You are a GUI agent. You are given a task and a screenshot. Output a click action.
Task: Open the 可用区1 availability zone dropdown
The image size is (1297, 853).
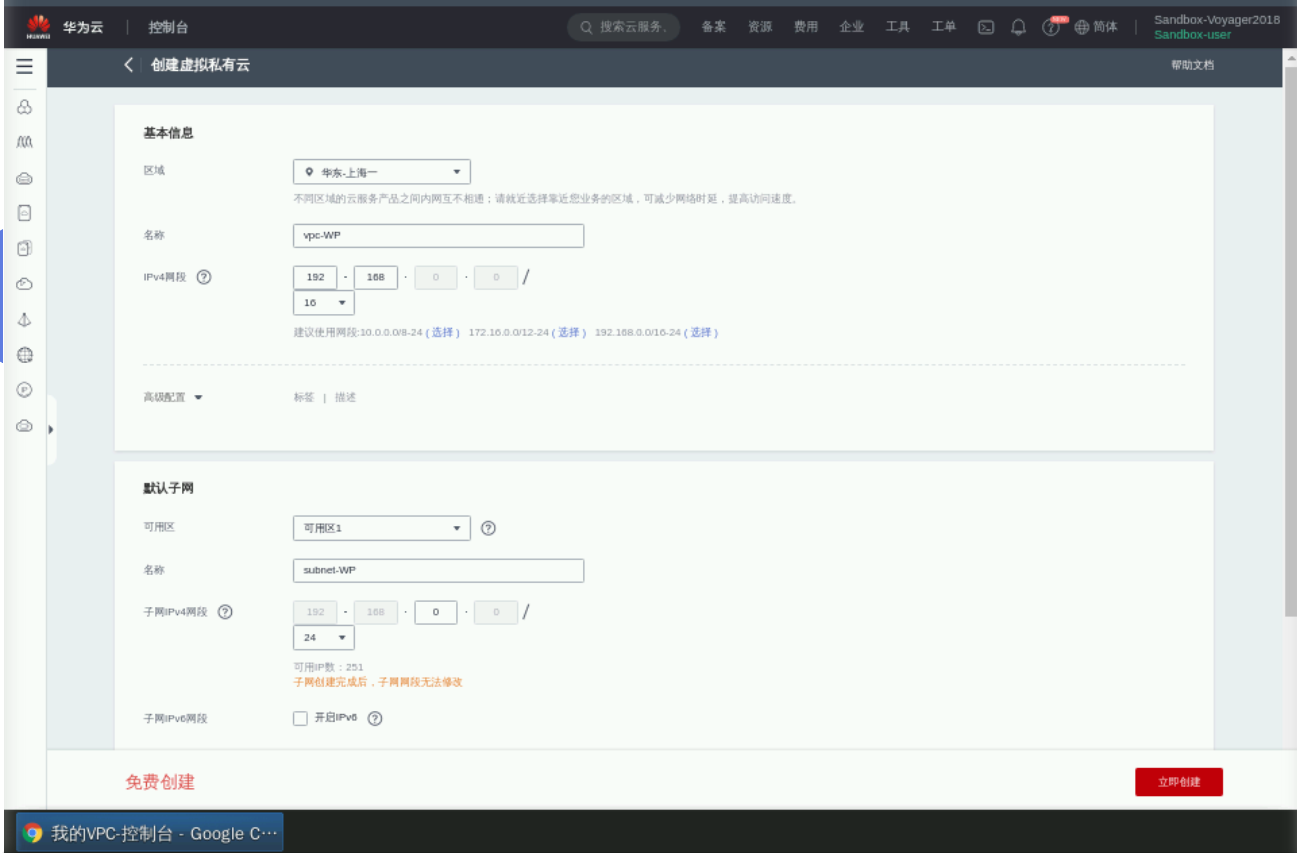[x=382, y=528]
